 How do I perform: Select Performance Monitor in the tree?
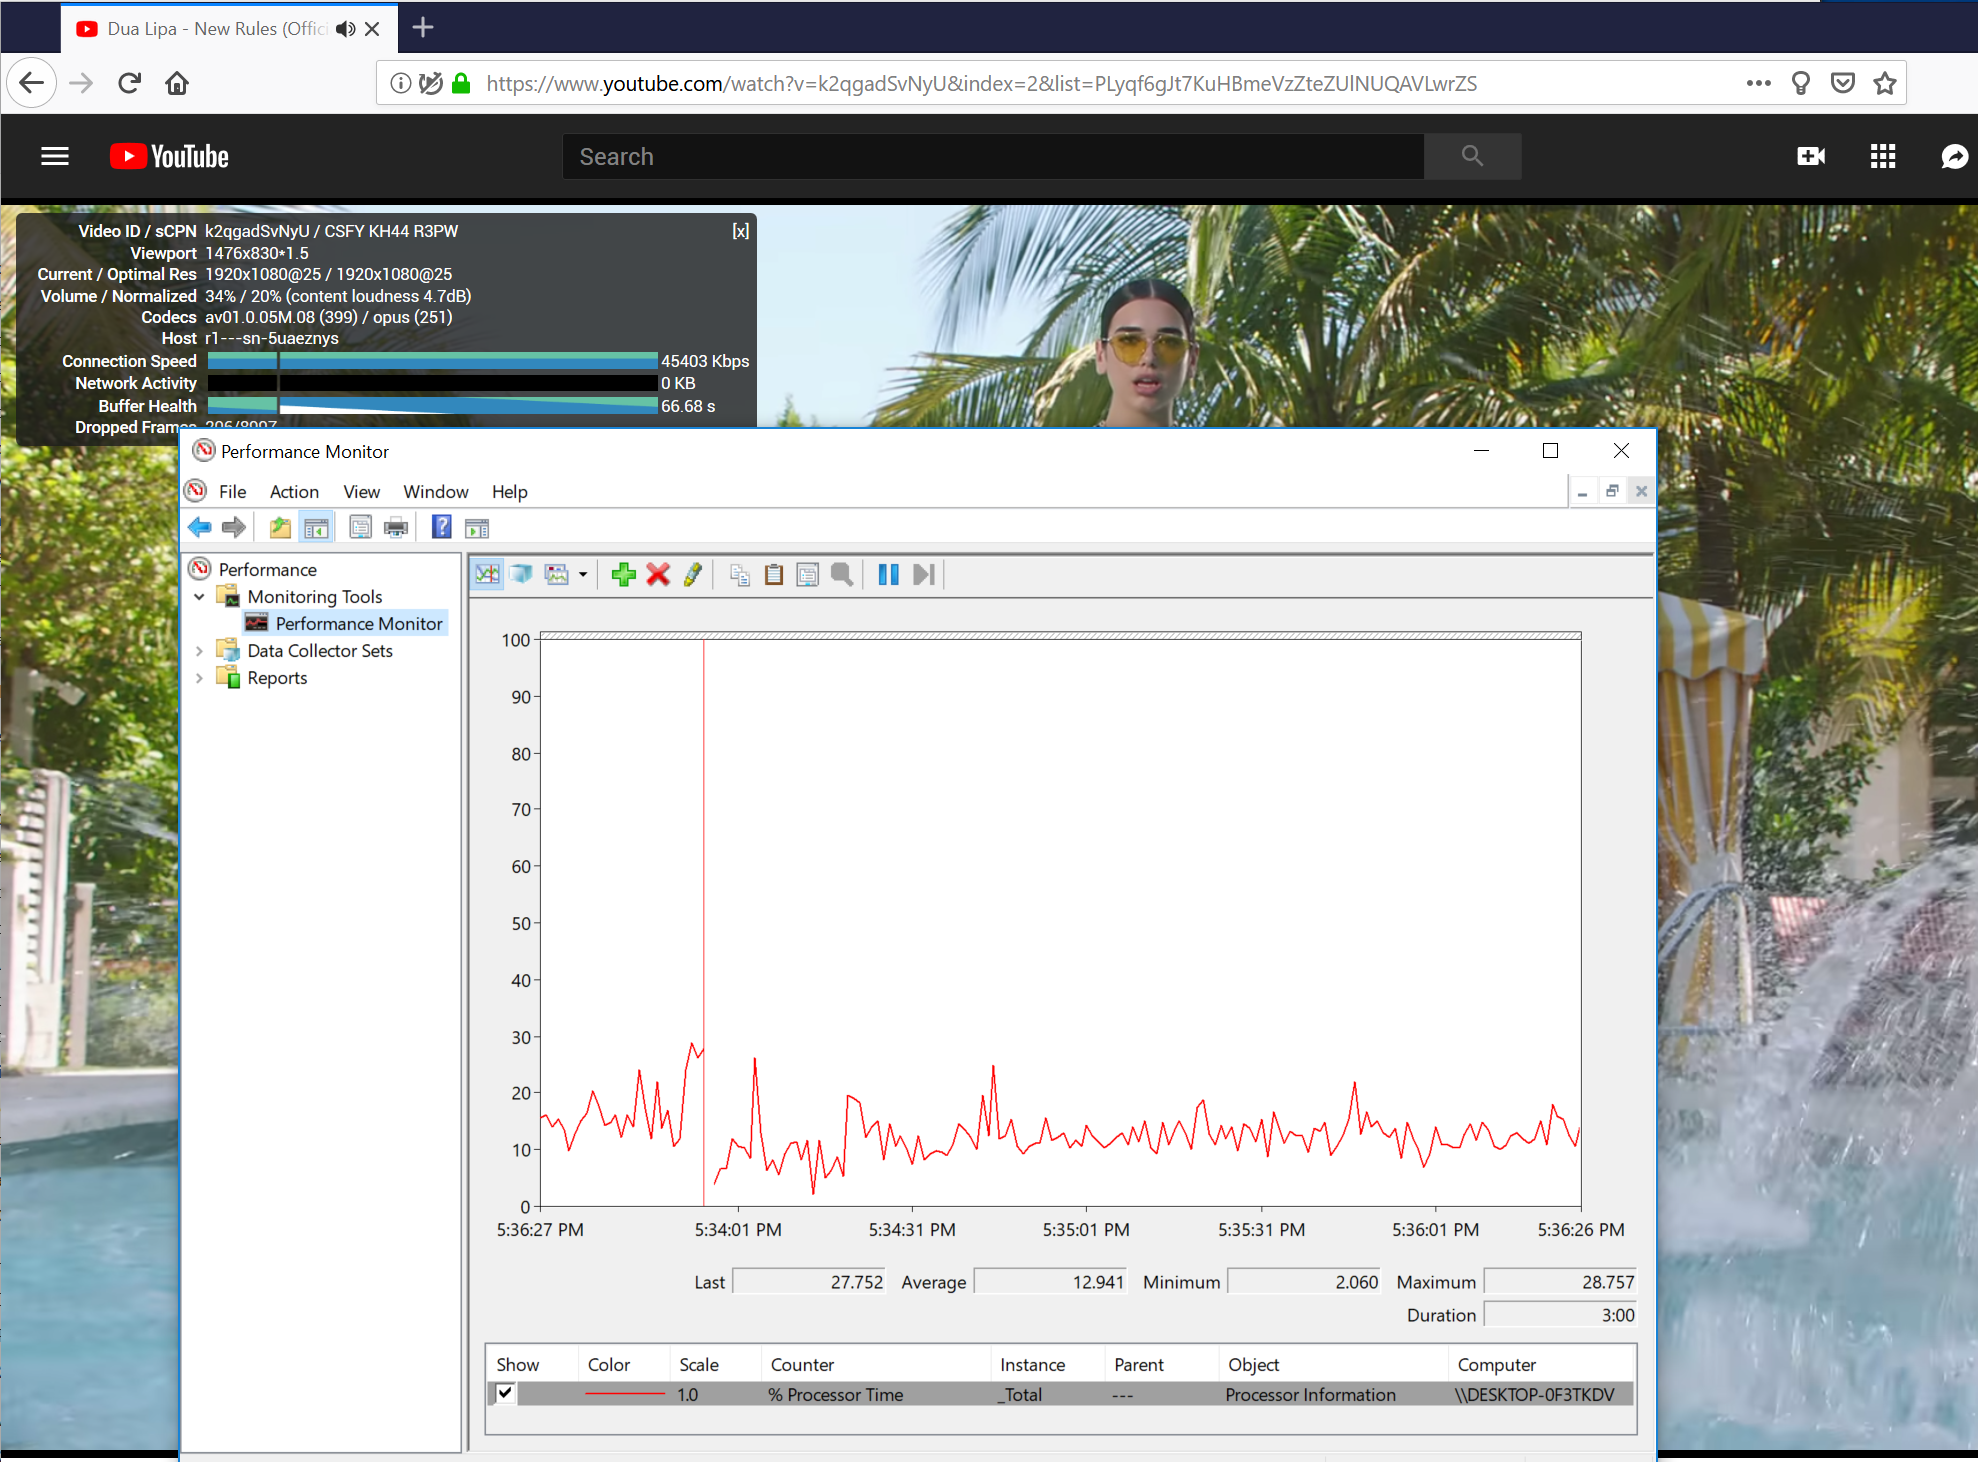tap(359, 623)
